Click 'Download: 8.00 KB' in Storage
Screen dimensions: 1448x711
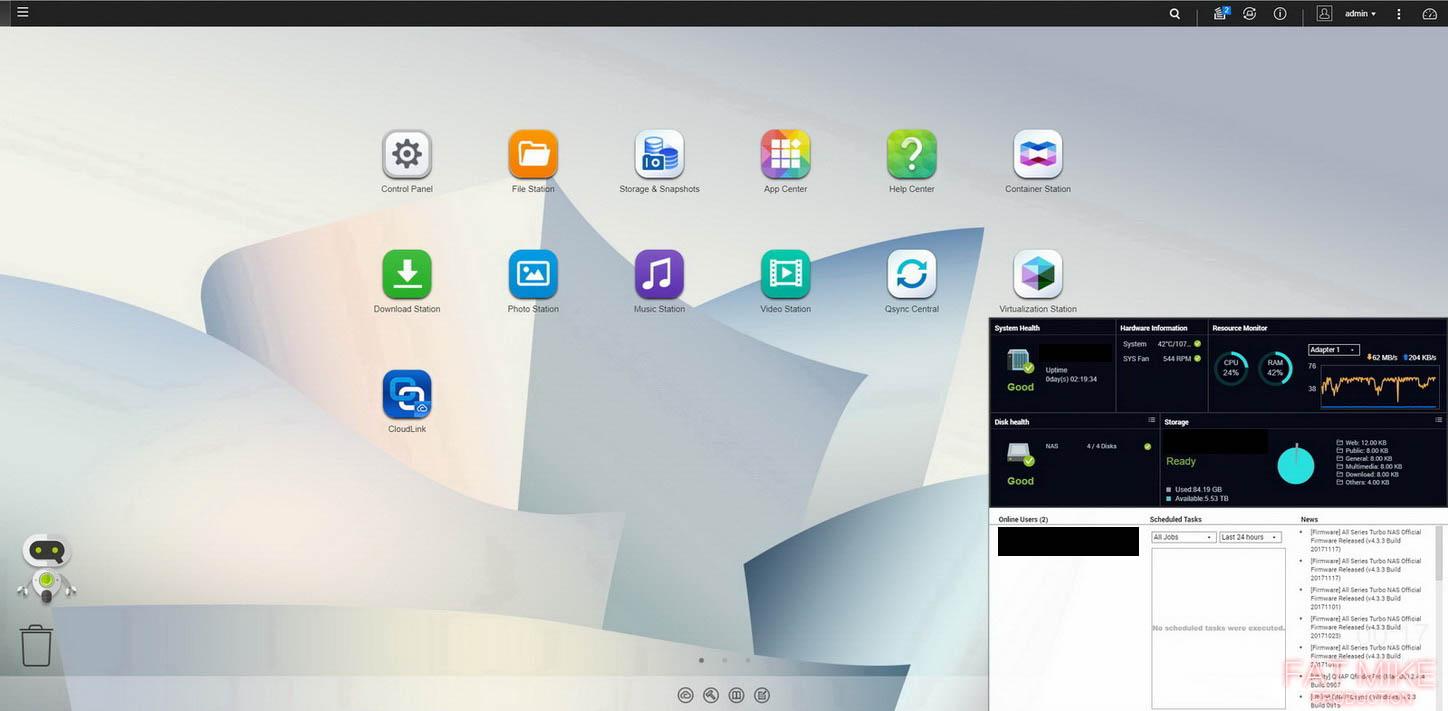pos(1367,475)
